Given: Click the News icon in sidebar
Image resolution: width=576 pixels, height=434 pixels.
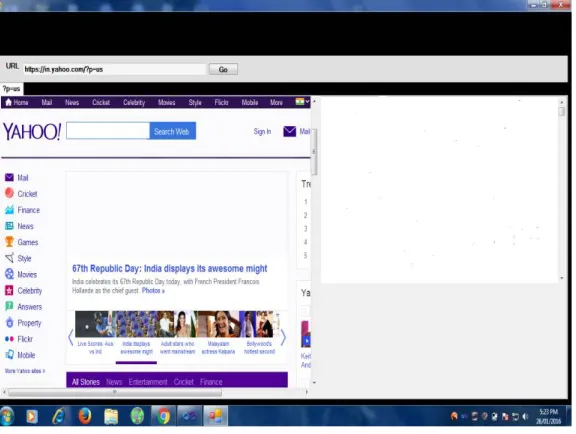Looking at the screenshot, I should 9,226.
